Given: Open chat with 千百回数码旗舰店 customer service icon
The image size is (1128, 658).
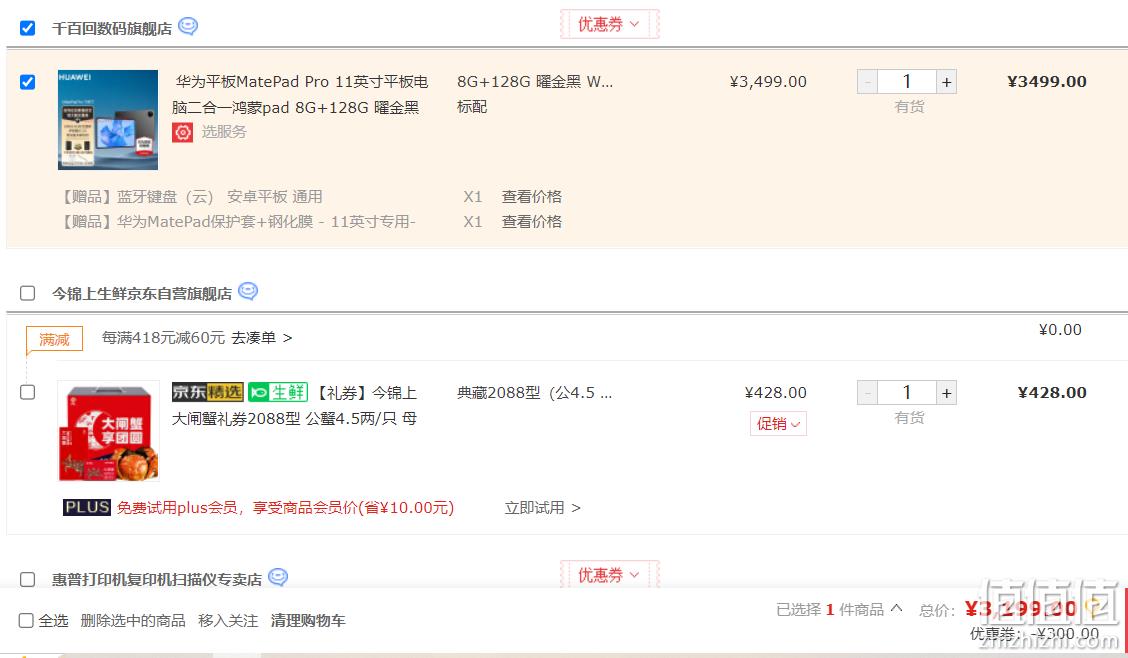Looking at the screenshot, I should (x=188, y=27).
